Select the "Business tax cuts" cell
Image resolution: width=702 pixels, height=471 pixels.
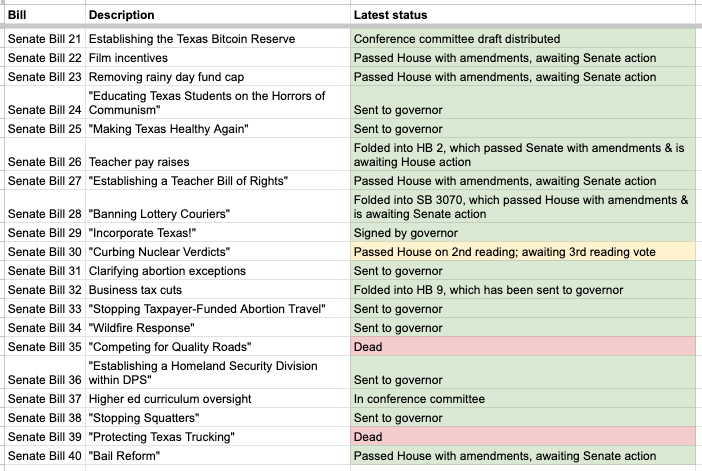pyautogui.click(x=218, y=290)
